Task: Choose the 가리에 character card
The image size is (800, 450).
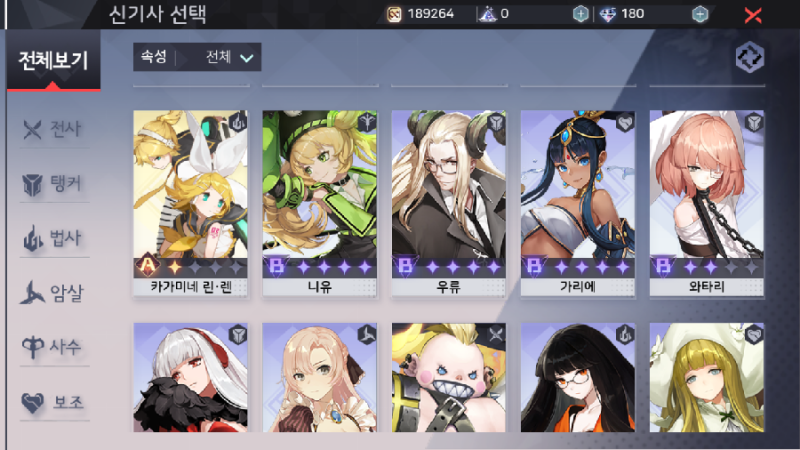Action: click(578, 203)
